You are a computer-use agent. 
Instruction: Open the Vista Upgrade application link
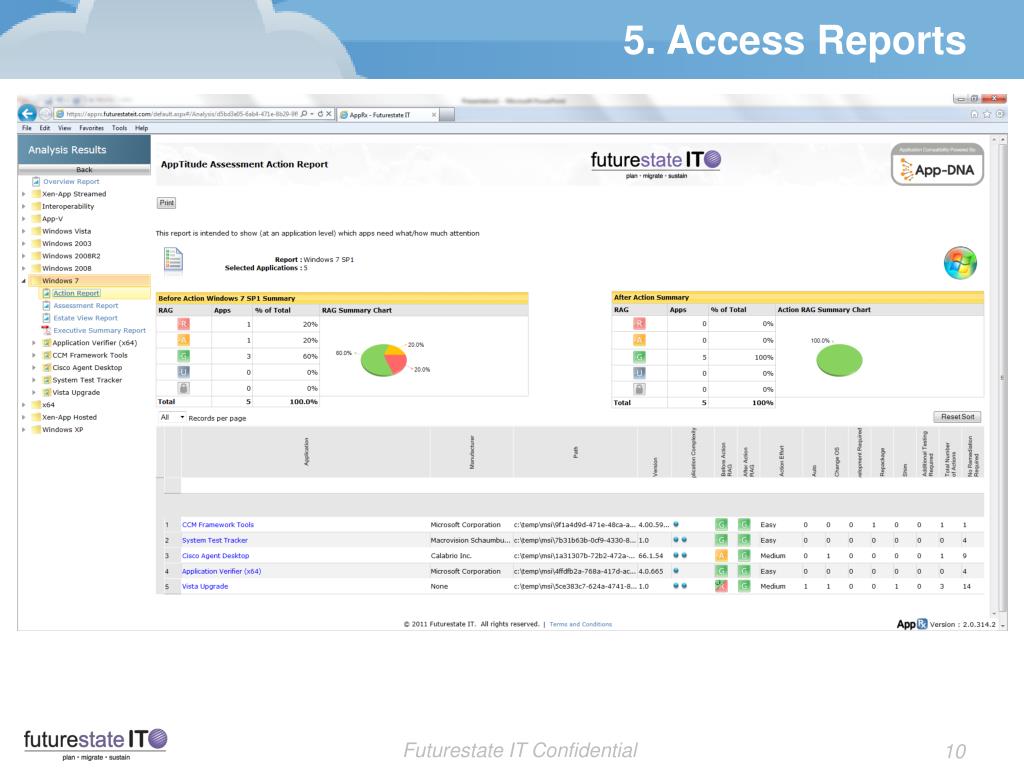point(205,586)
